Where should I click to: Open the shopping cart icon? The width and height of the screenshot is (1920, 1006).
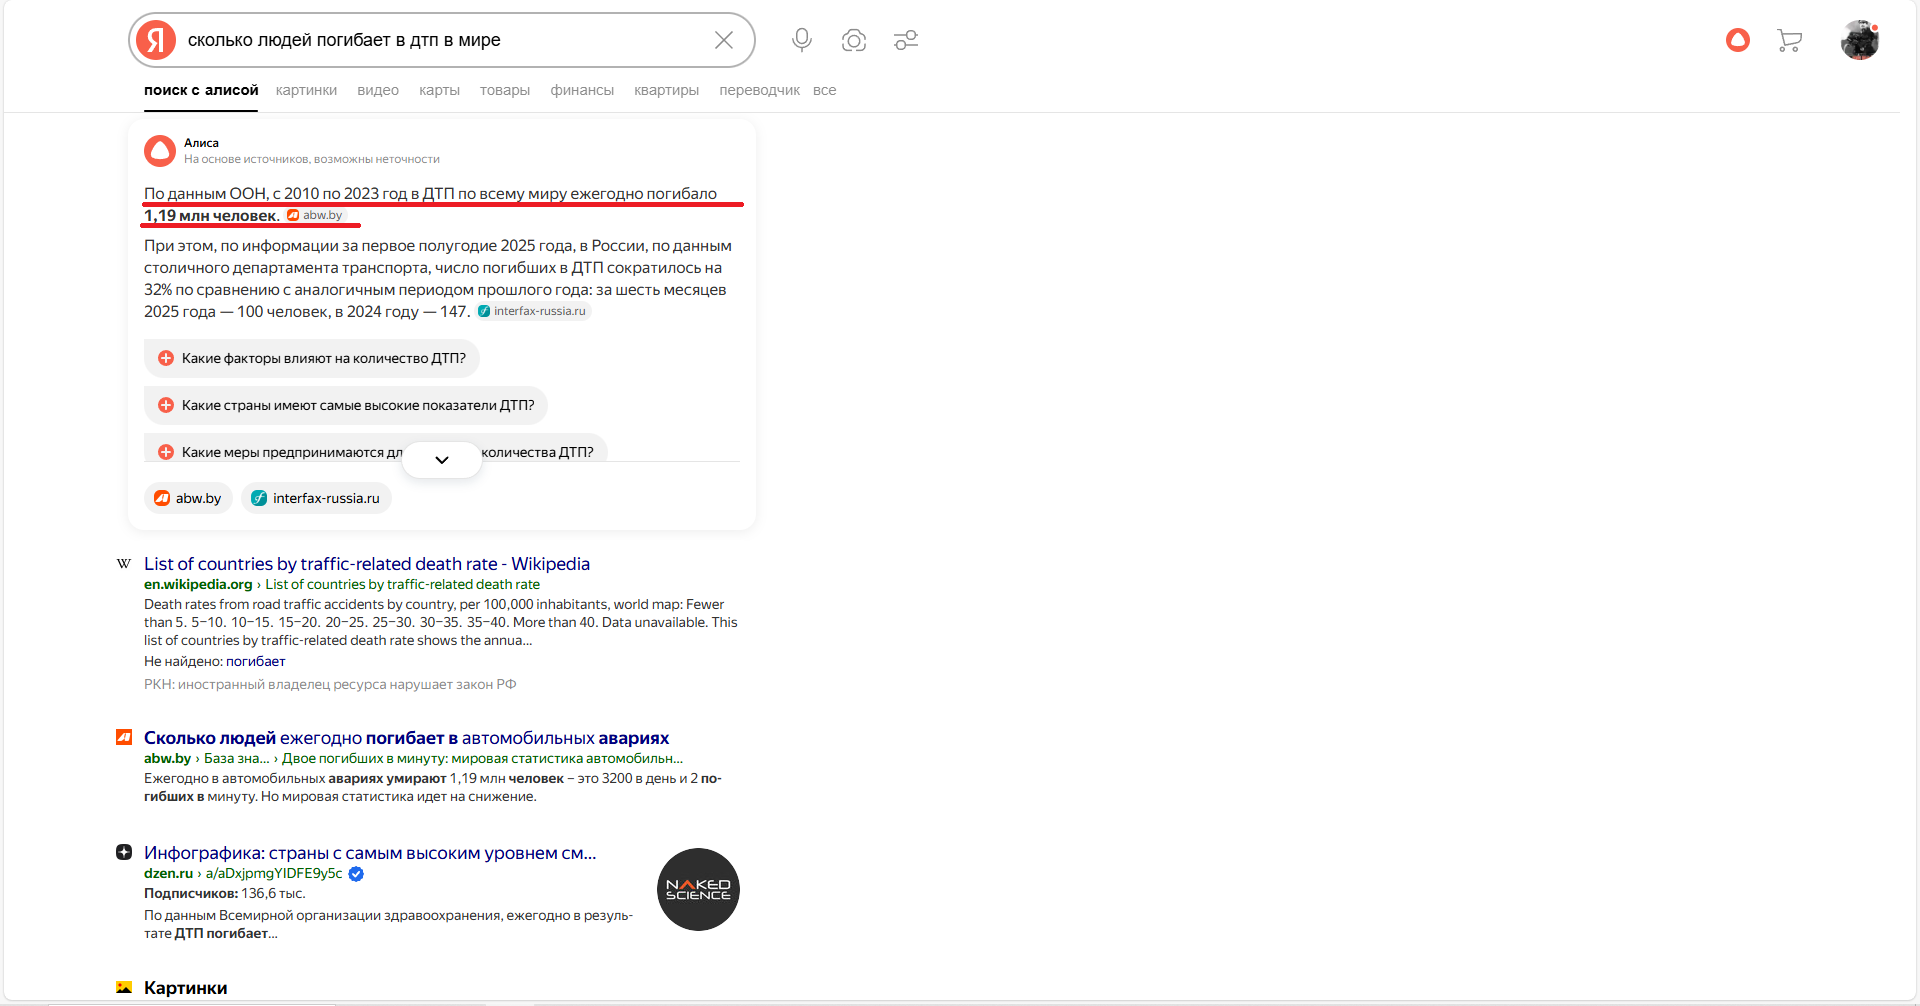[1789, 40]
